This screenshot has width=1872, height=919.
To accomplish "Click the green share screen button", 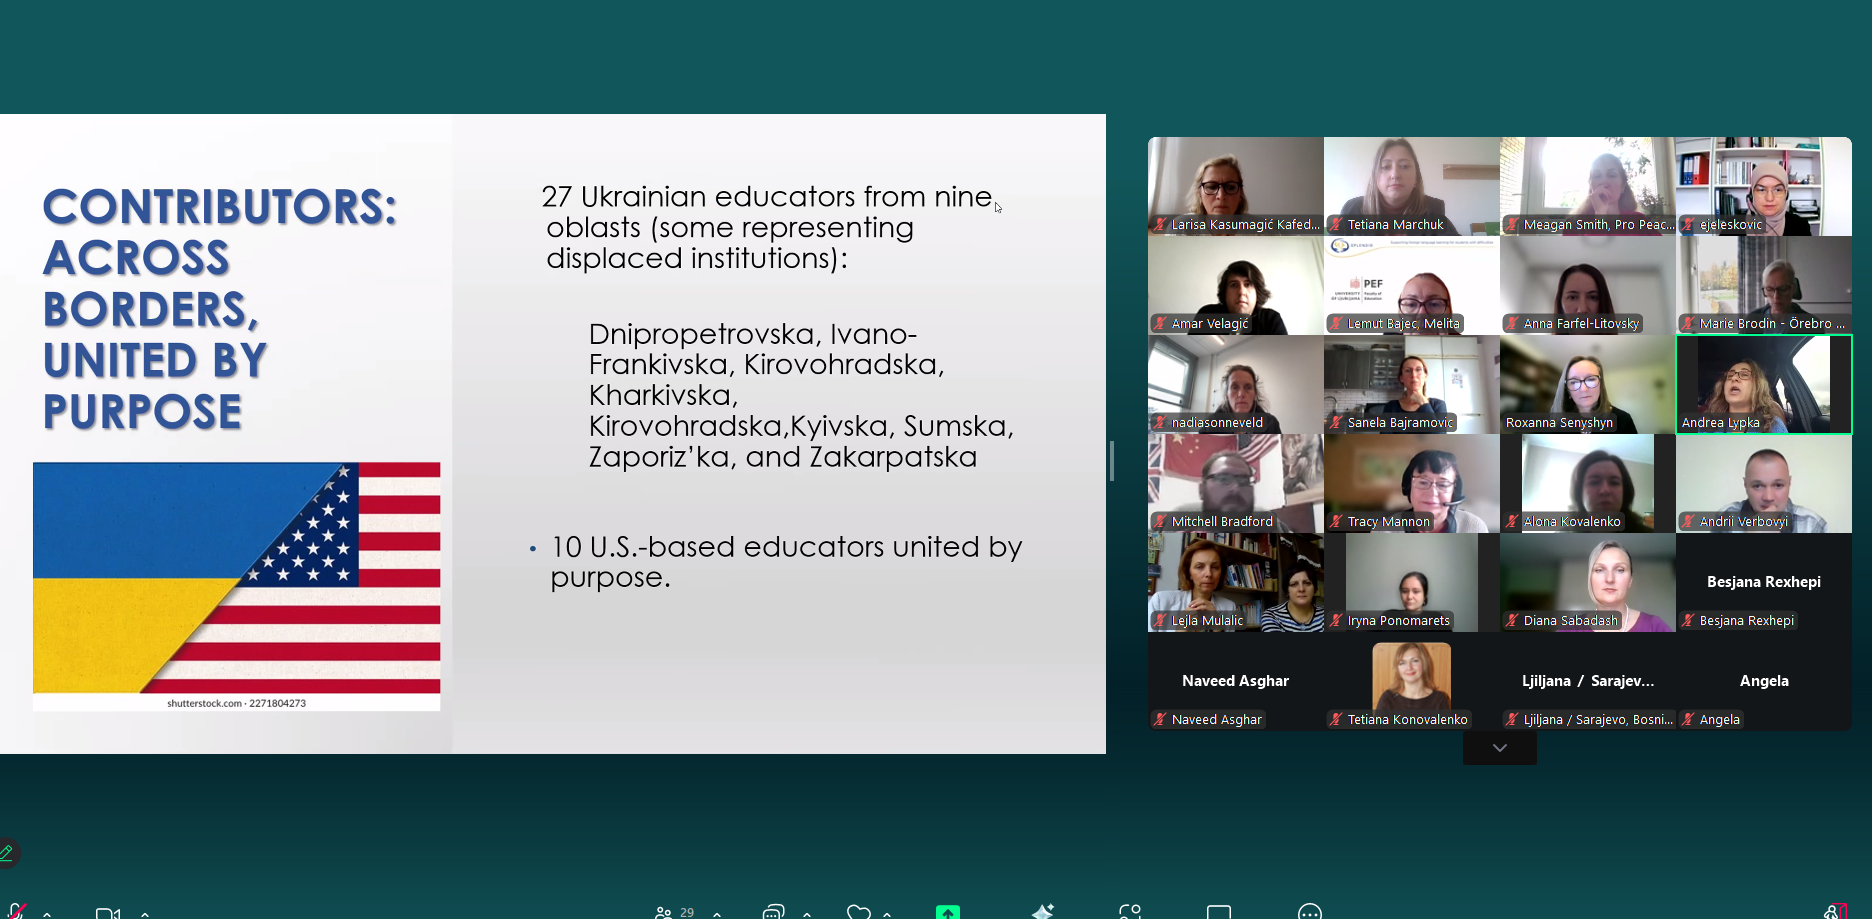I will (947, 912).
